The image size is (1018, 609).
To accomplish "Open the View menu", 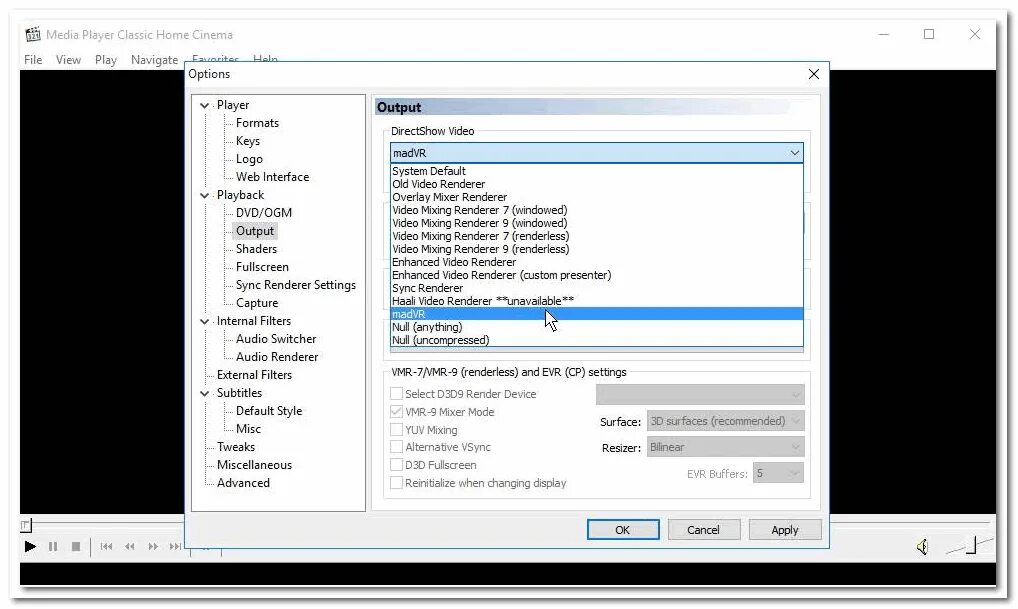I will [68, 60].
